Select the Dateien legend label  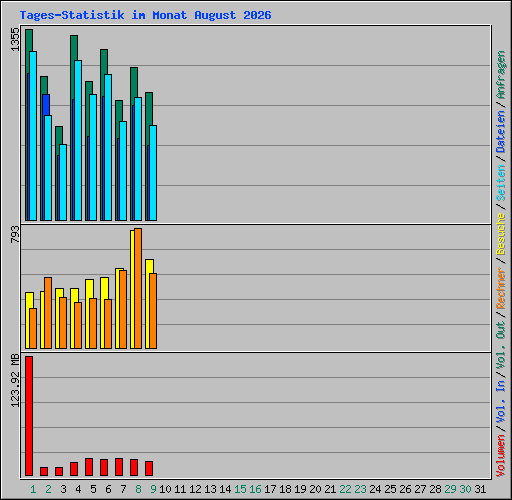(501, 132)
